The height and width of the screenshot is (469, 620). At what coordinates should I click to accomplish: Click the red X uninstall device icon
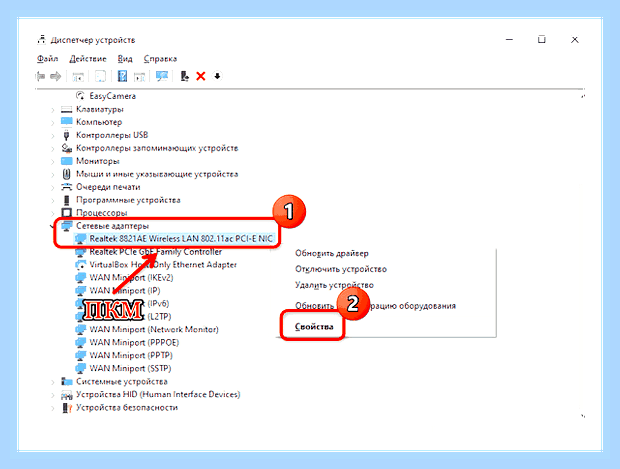coord(201,76)
